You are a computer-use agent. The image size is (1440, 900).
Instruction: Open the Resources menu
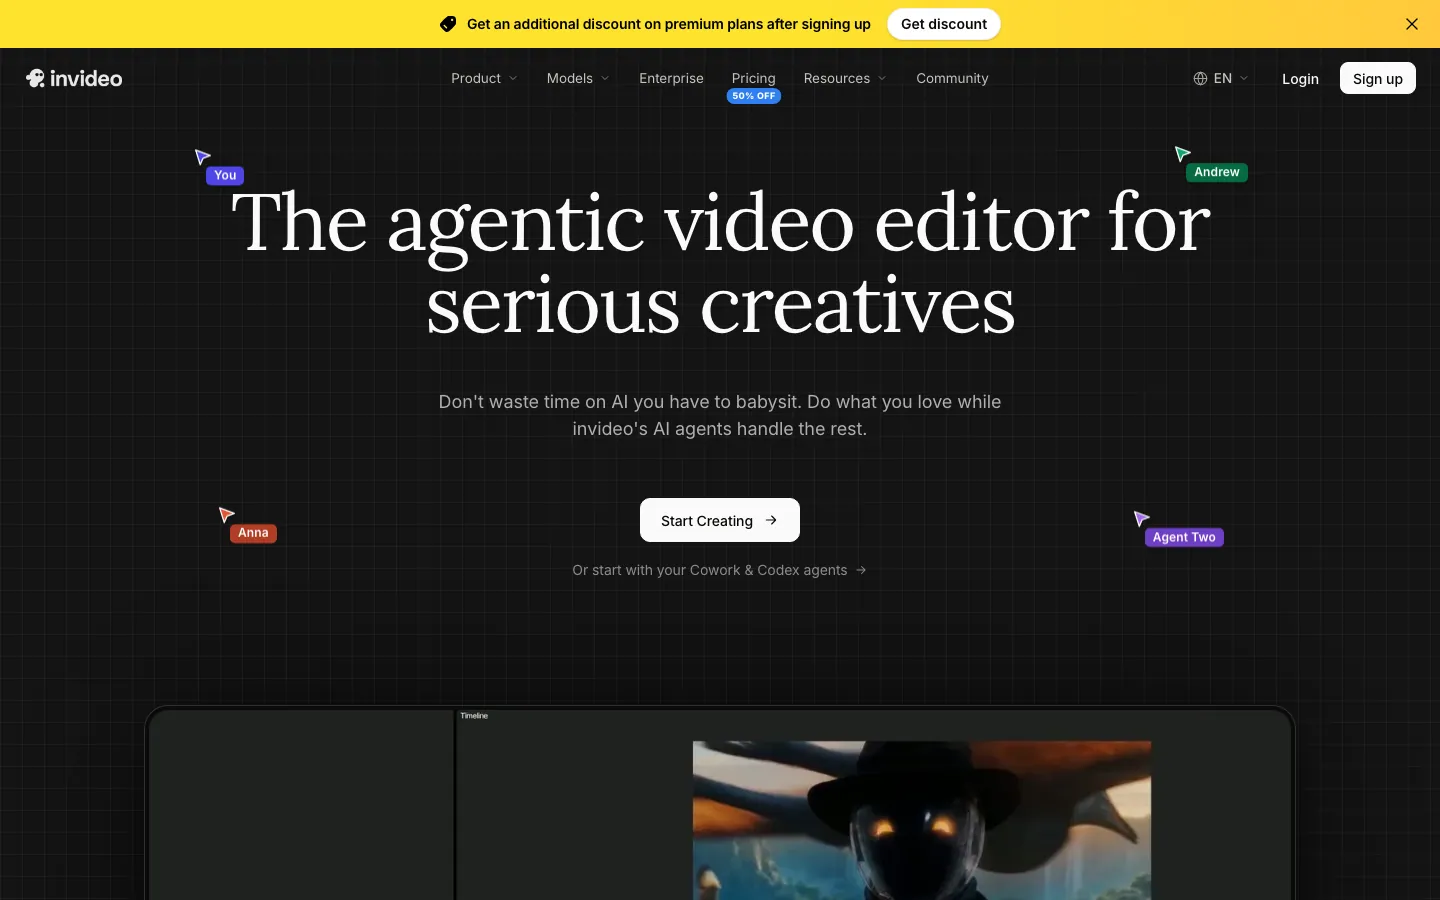click(845, 78)
